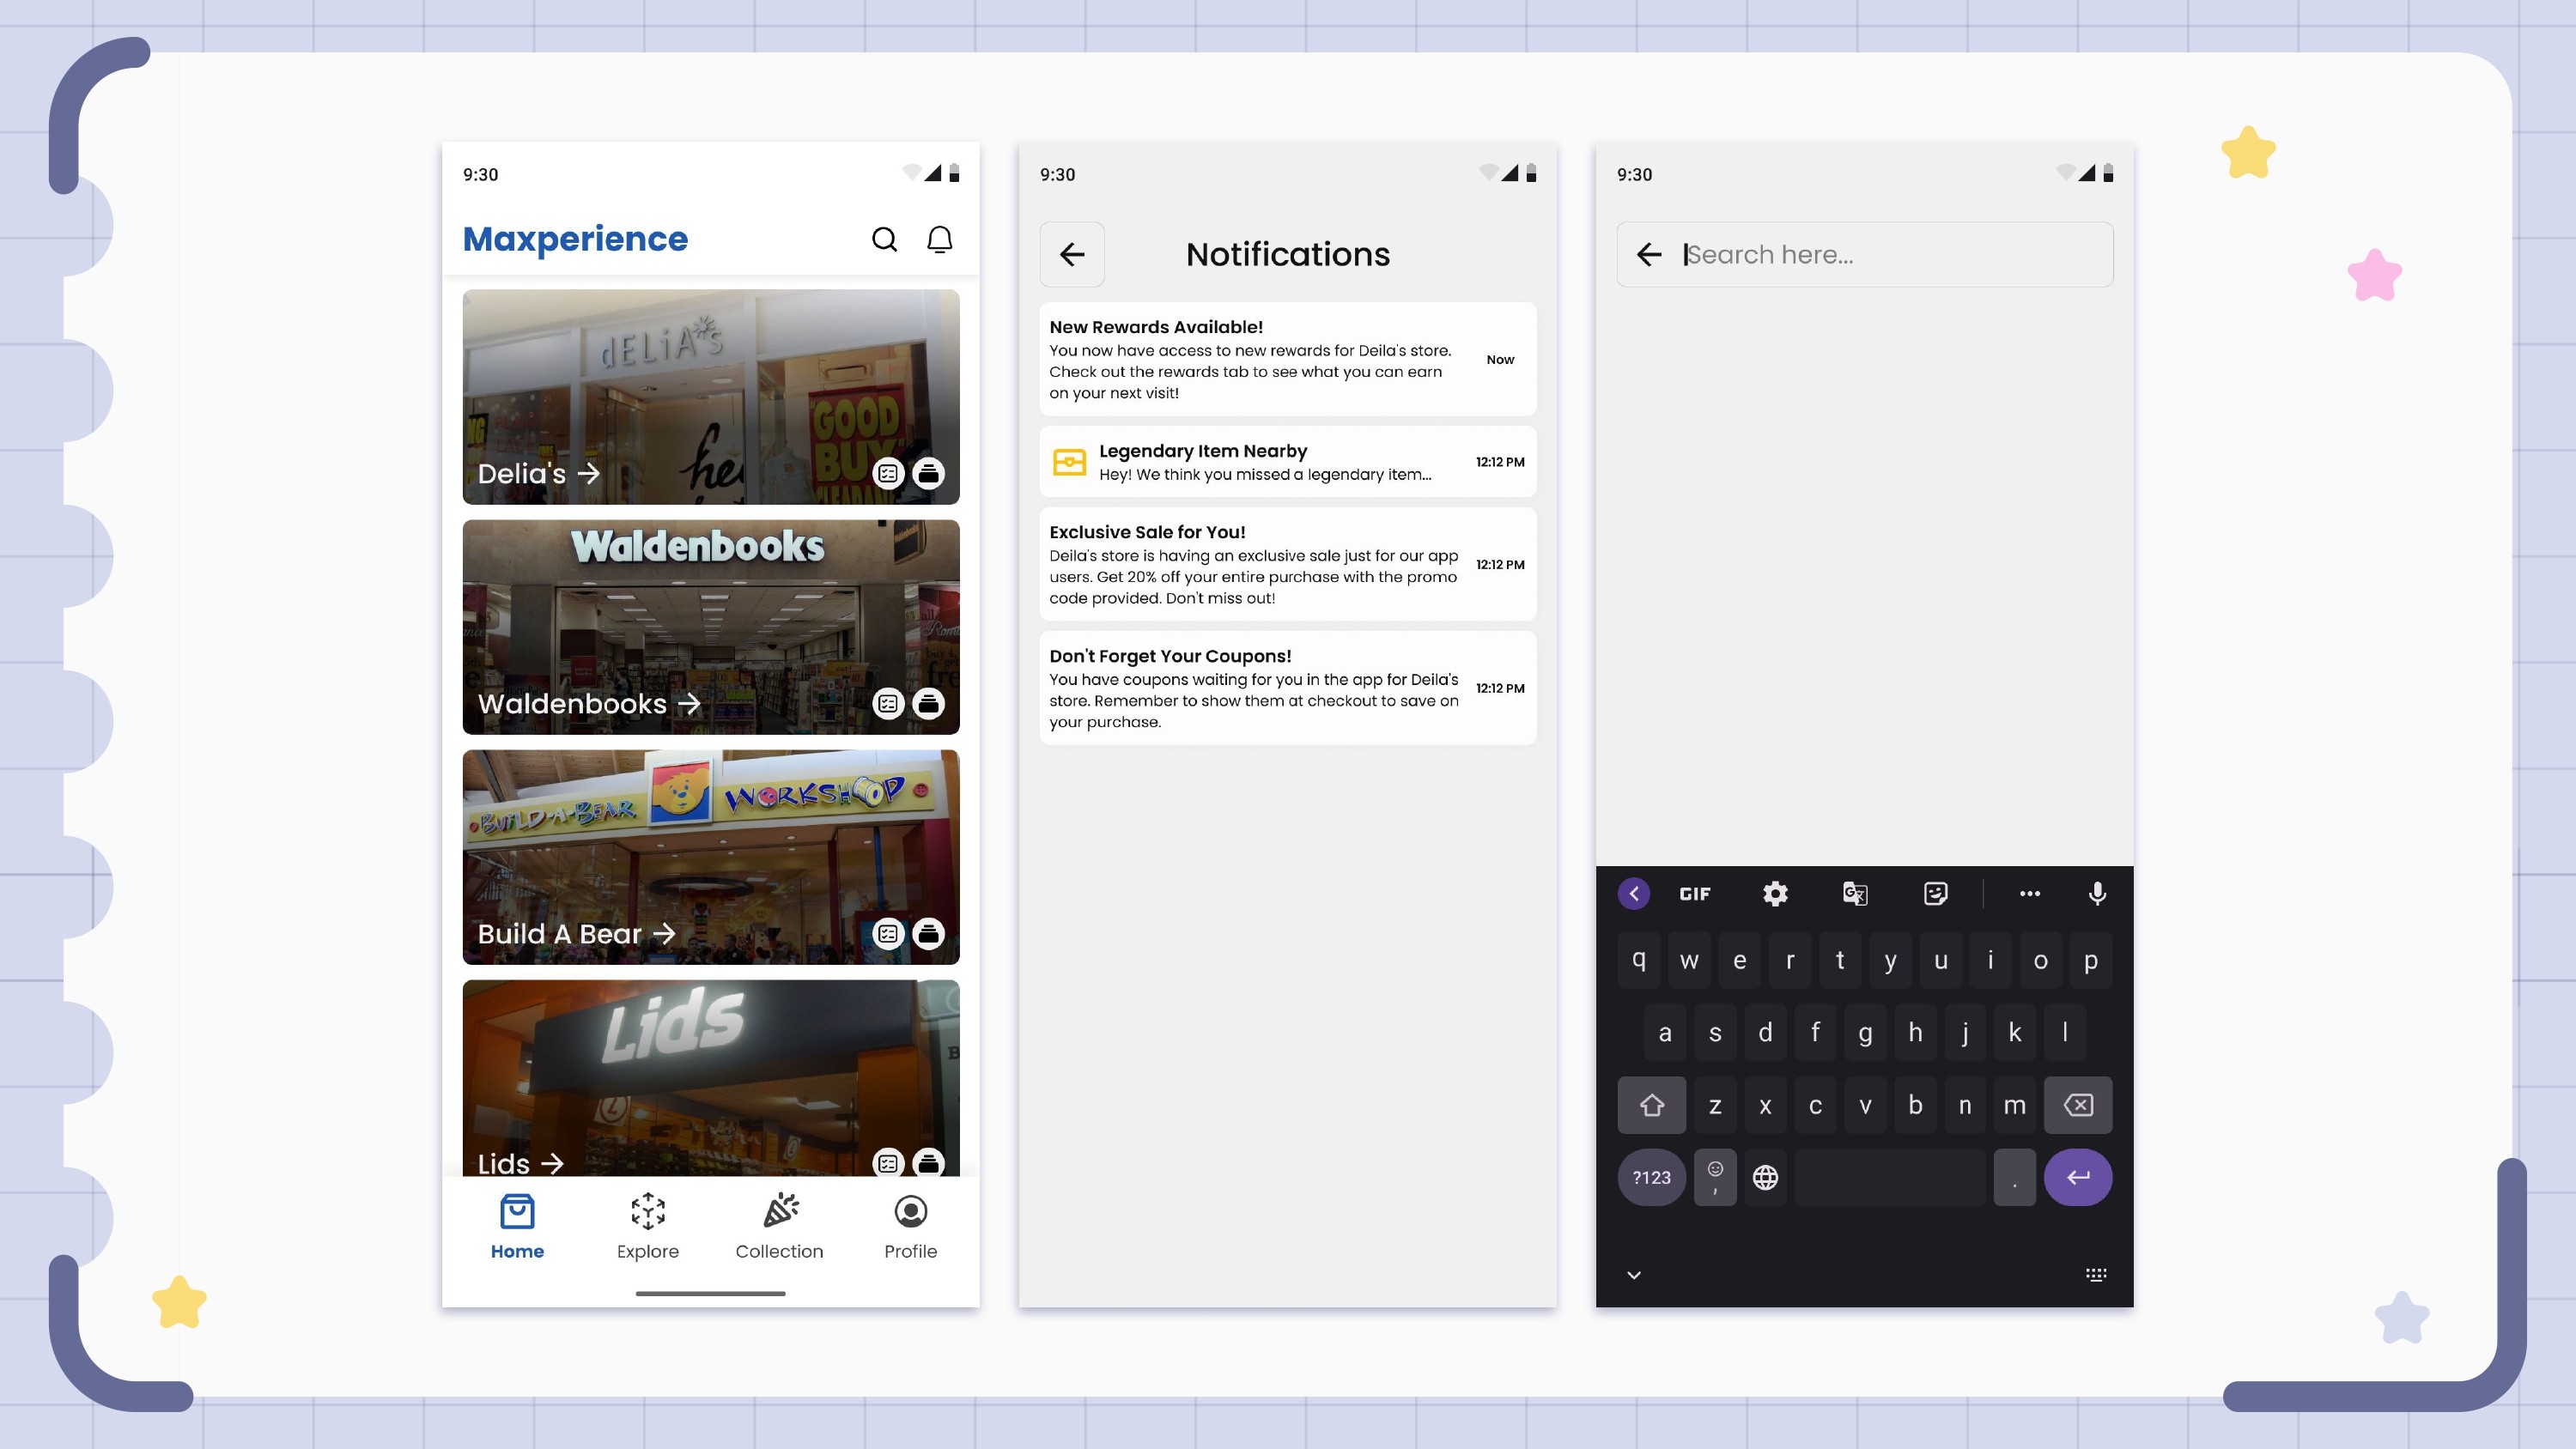2576x1449 pixels.
Task: Open the Legendary Item Nearby notification
Action: pos(1287,462)
